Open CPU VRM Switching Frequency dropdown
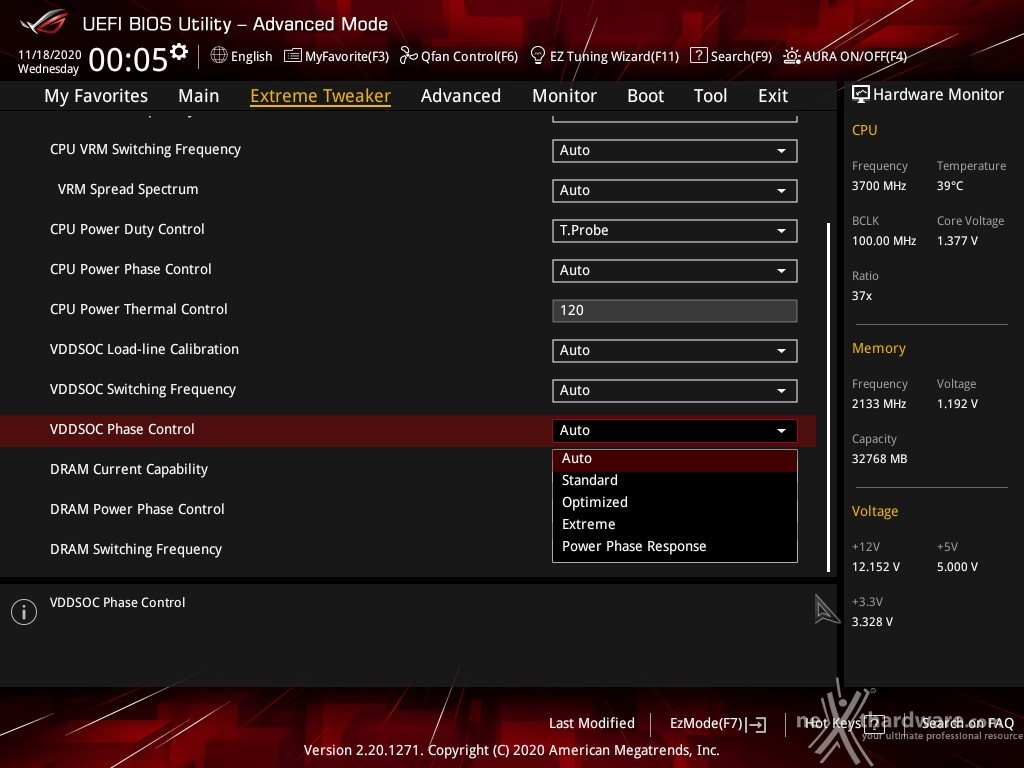Viewport: 1024px width, 768px height. (x=675, y=150)
